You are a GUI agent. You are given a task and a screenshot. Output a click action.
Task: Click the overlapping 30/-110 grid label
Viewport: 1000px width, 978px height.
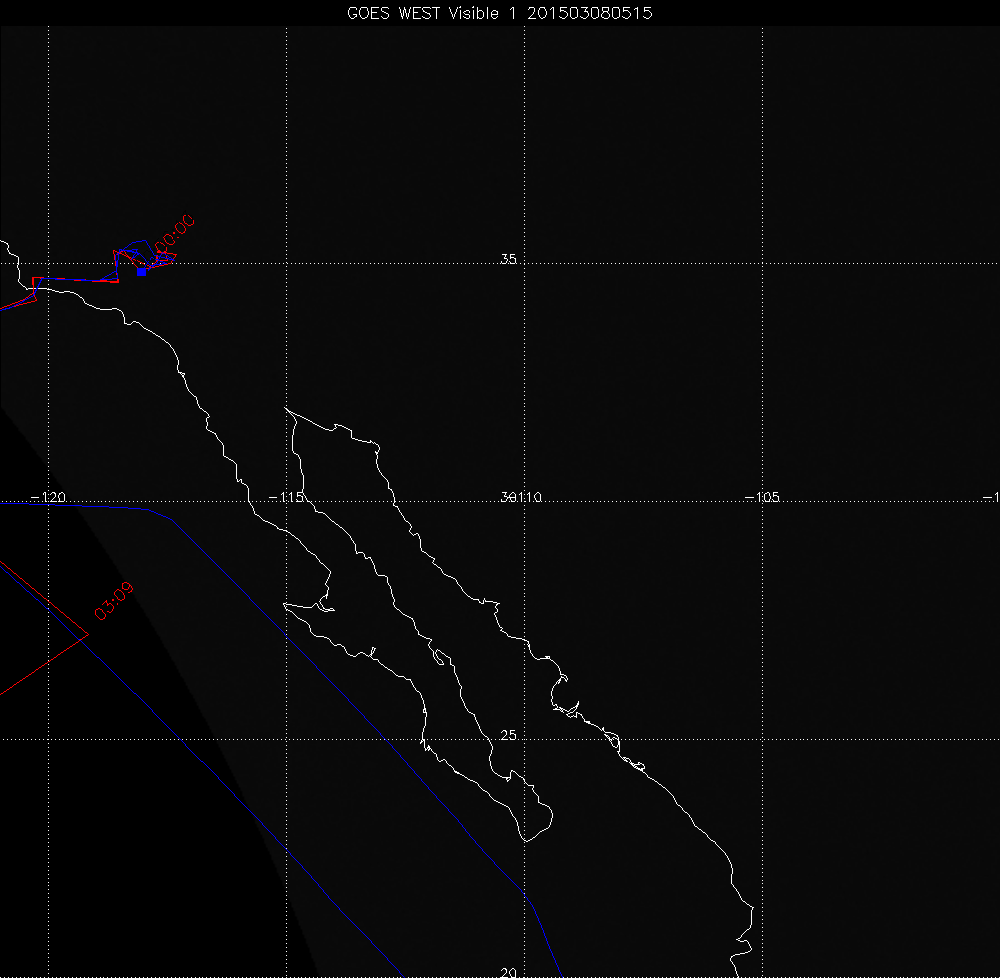pos(520,497)
